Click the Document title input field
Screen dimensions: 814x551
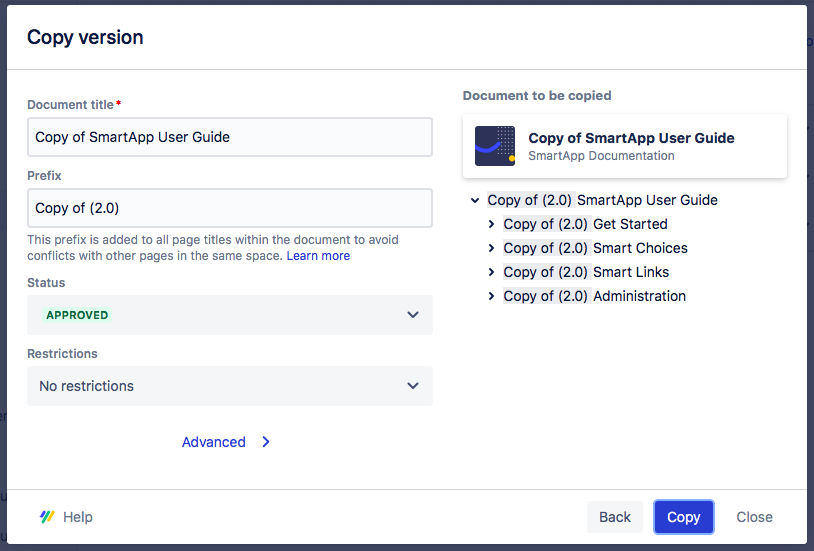pyautogui.click(x=229, y=137)
